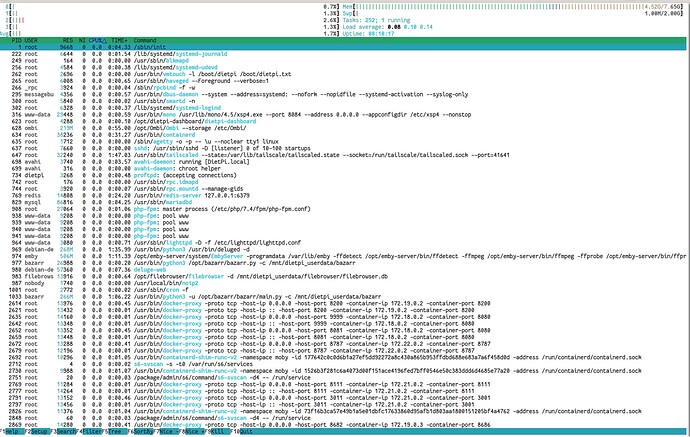
Task: Select the tailscaled process row
Action: pyautogui.click(x=345, y=155)
